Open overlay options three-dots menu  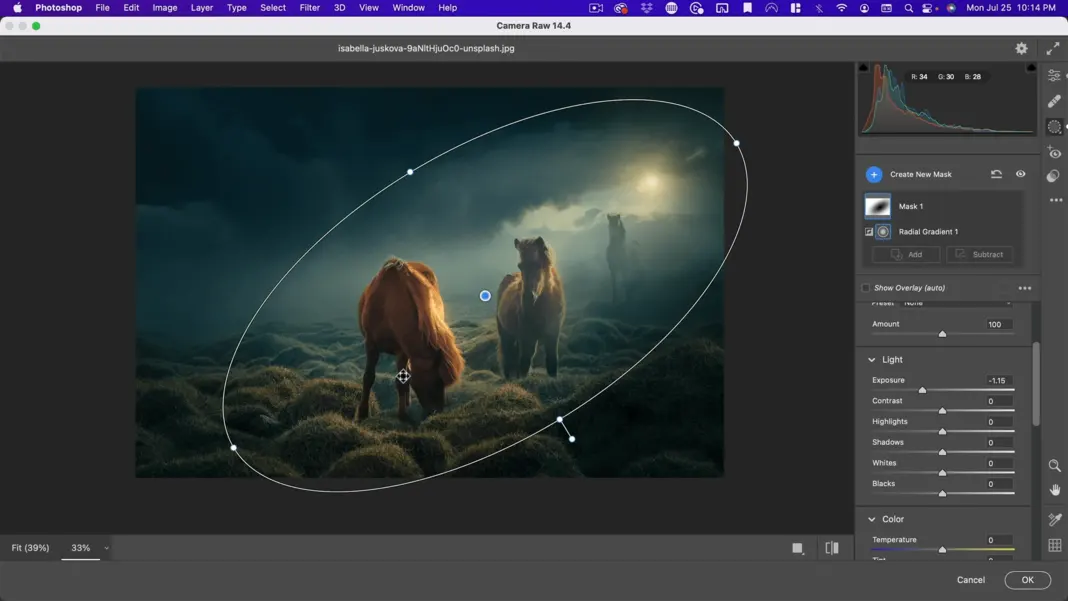1024,288
